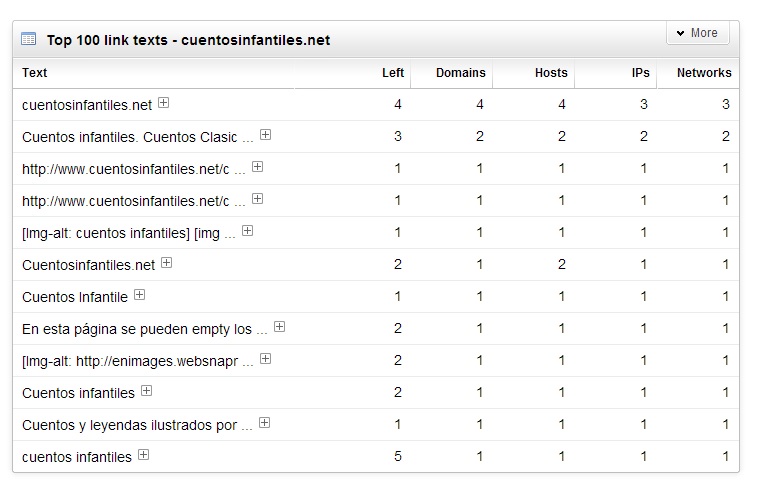The height and width of the screenshot is (486, 757).
Task: Sort table by Domains column
Action: click(x=460, y=73)
